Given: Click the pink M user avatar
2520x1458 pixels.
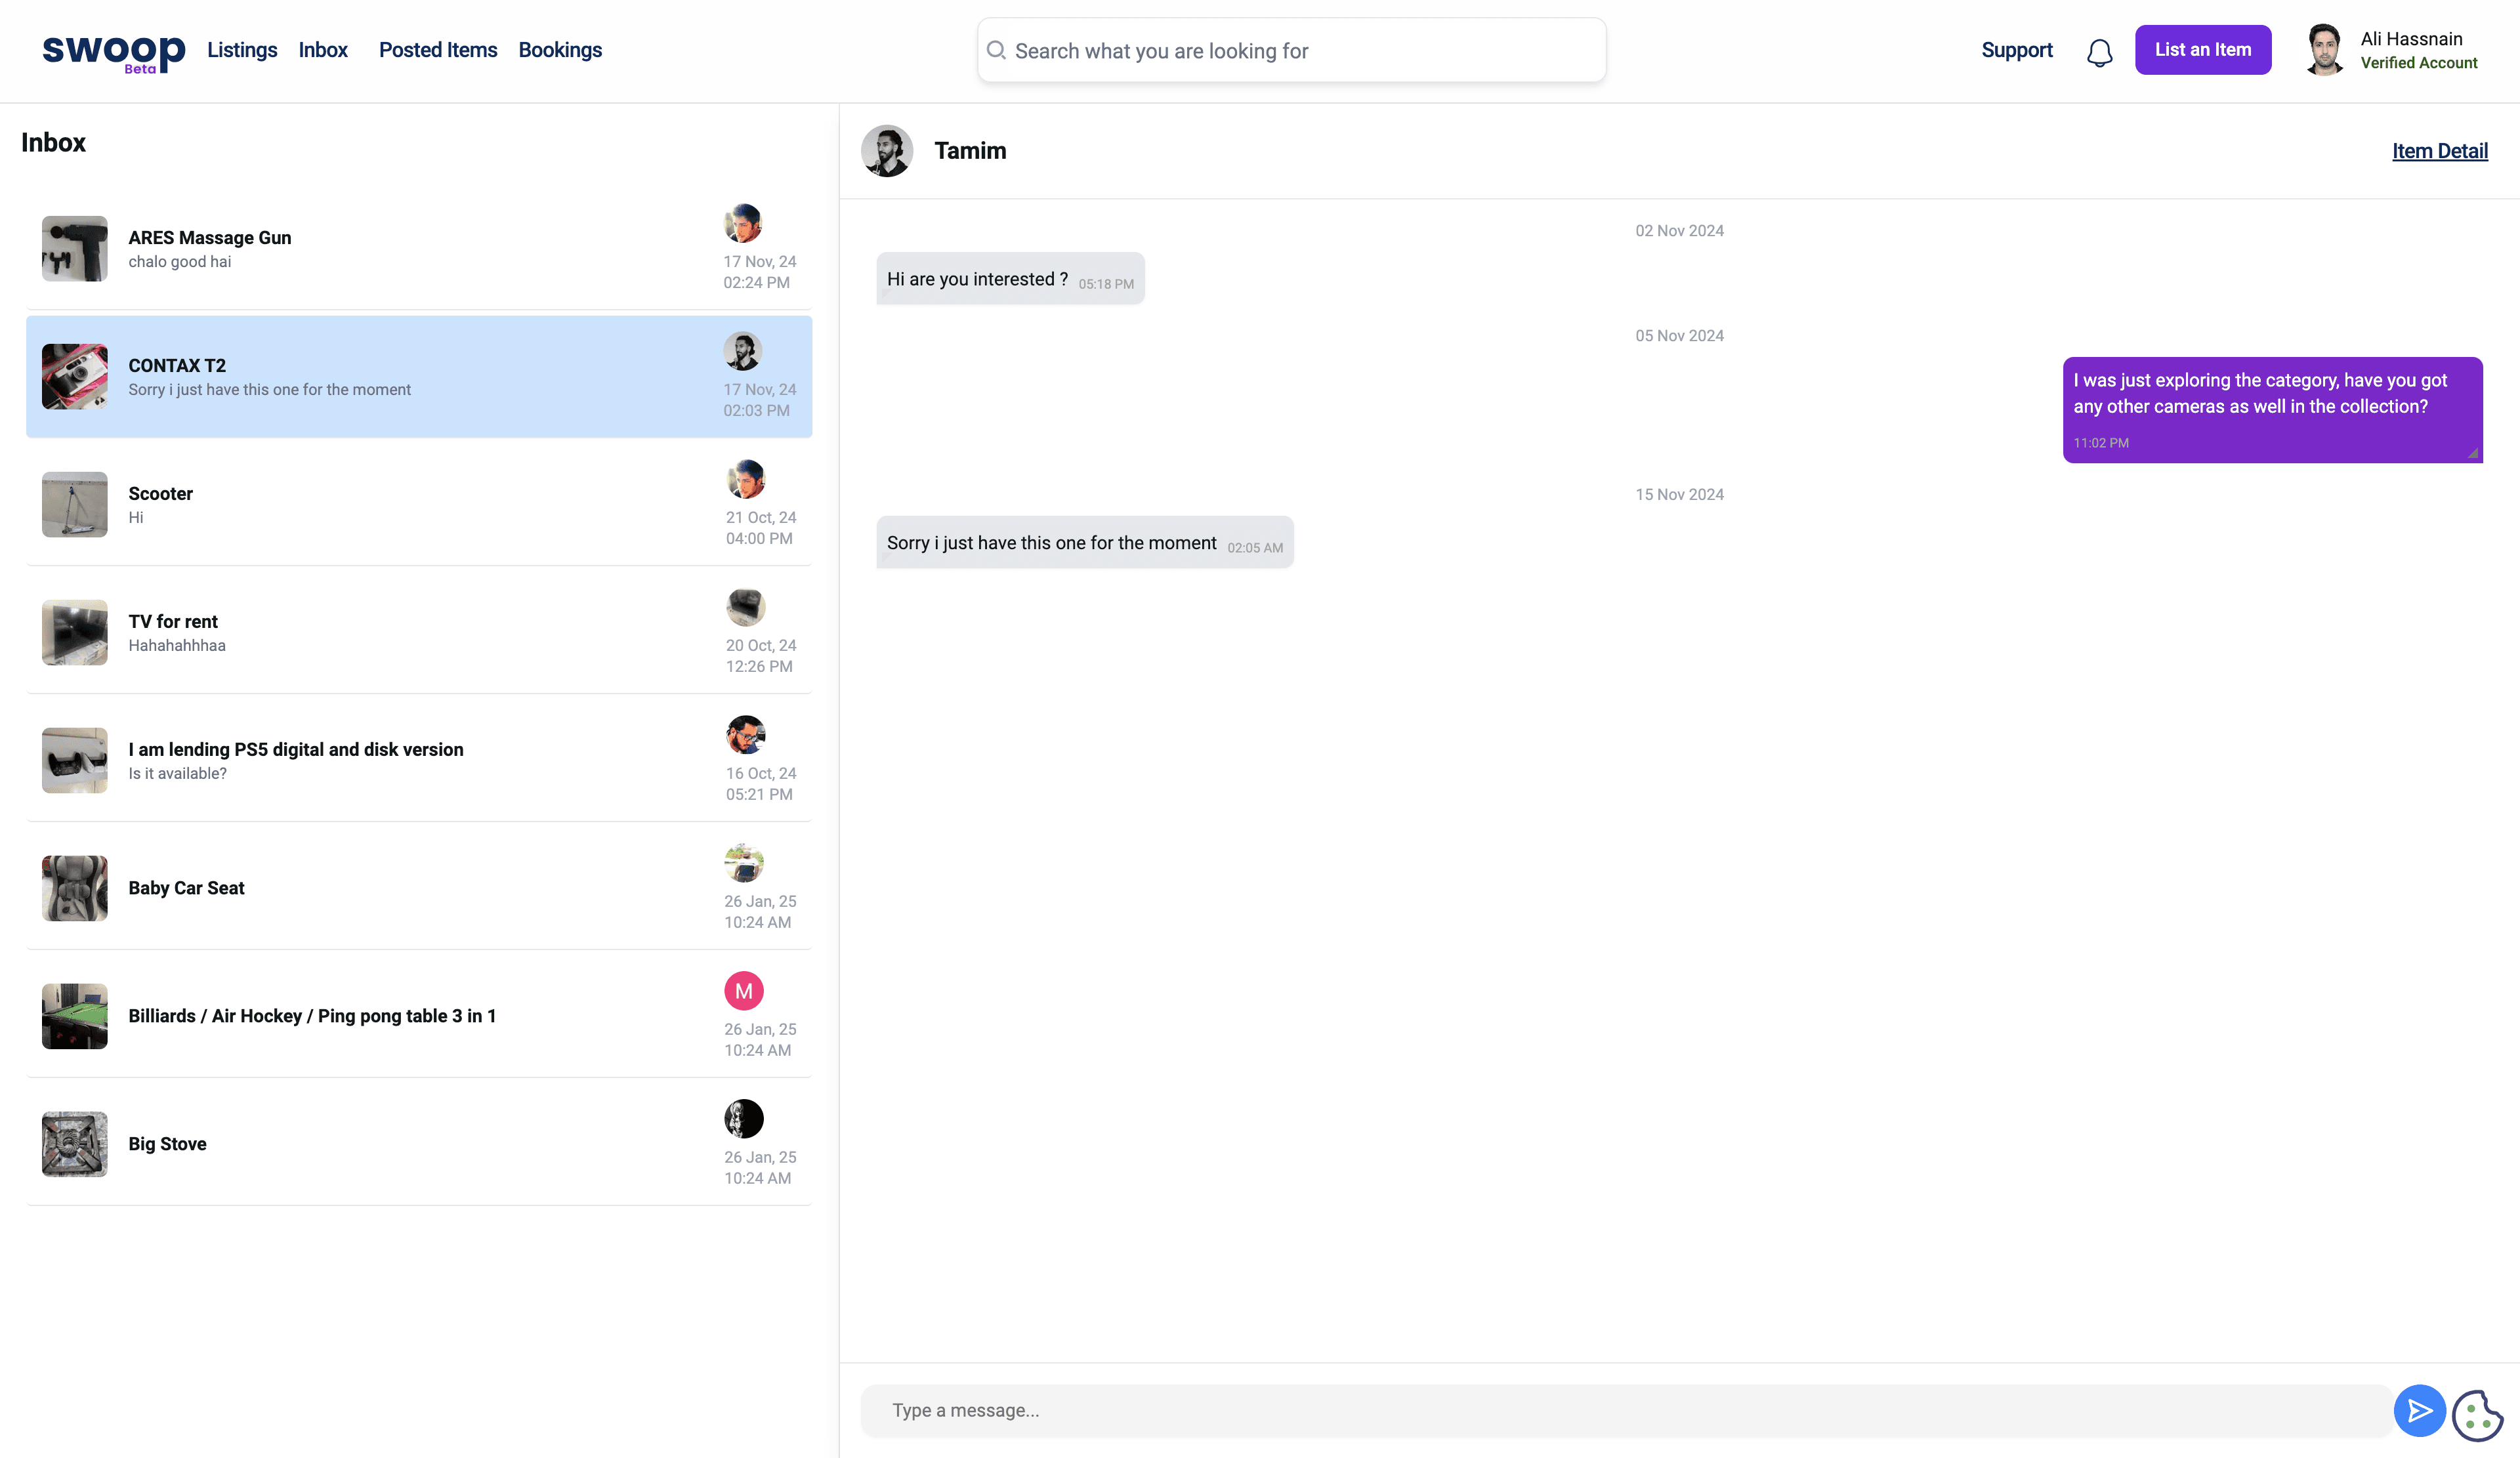Looking at the screenshot, I should [x=744, y=991].
